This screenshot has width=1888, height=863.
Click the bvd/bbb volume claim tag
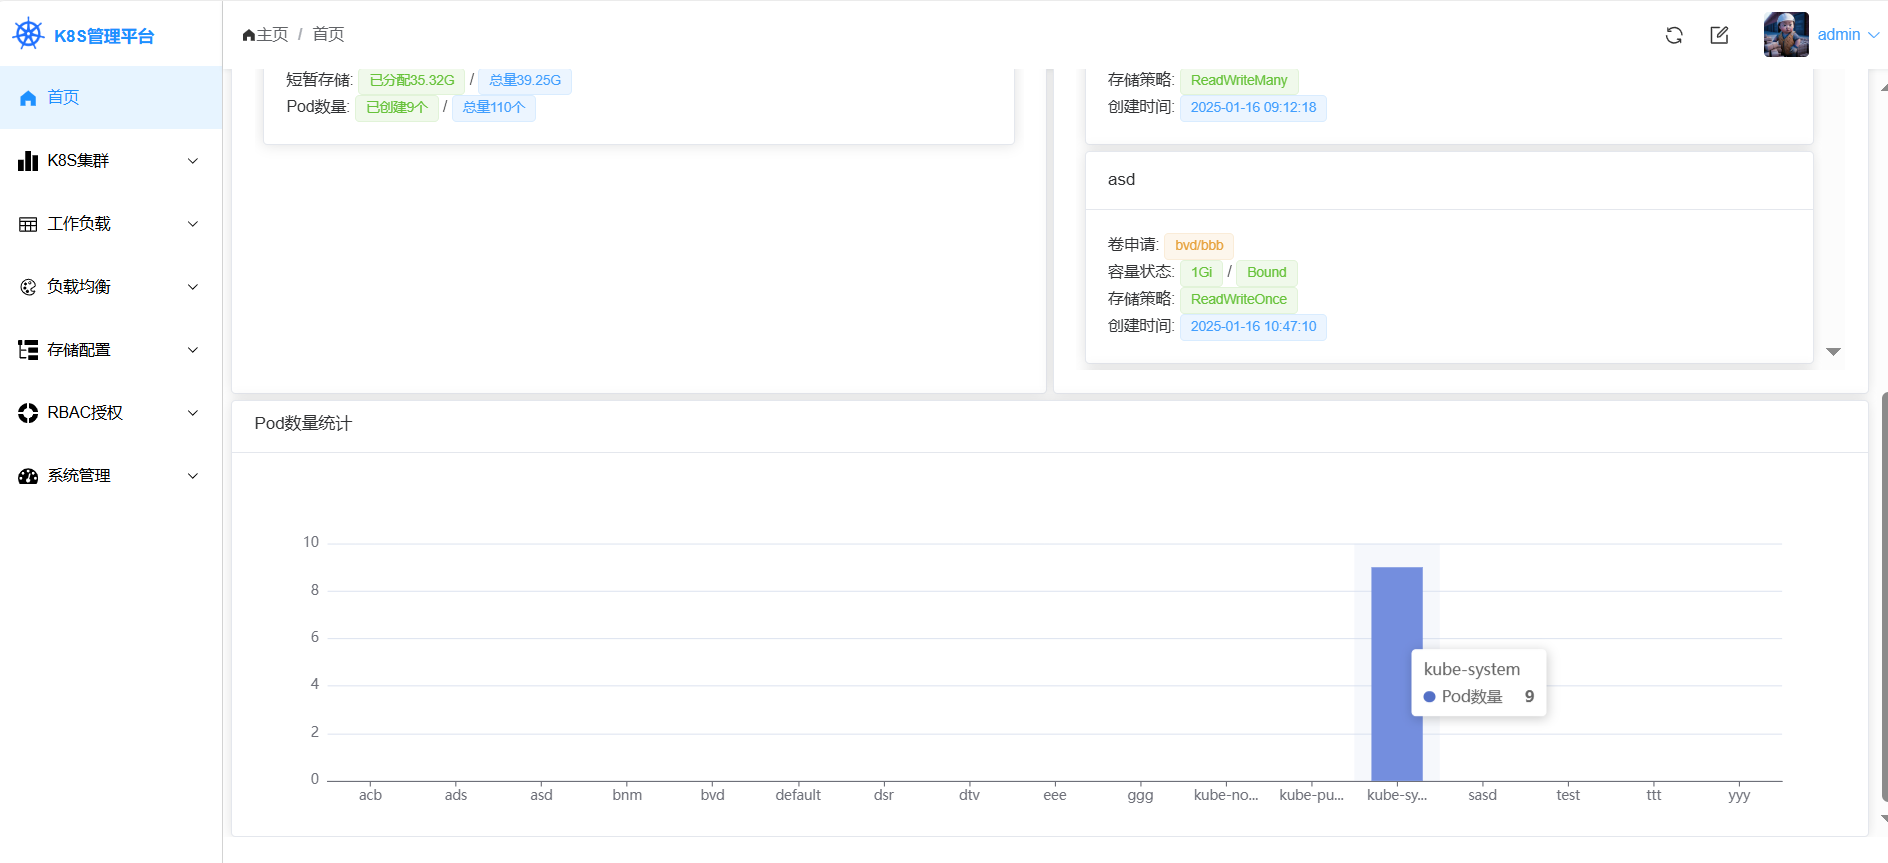[x=1198, y=245]
